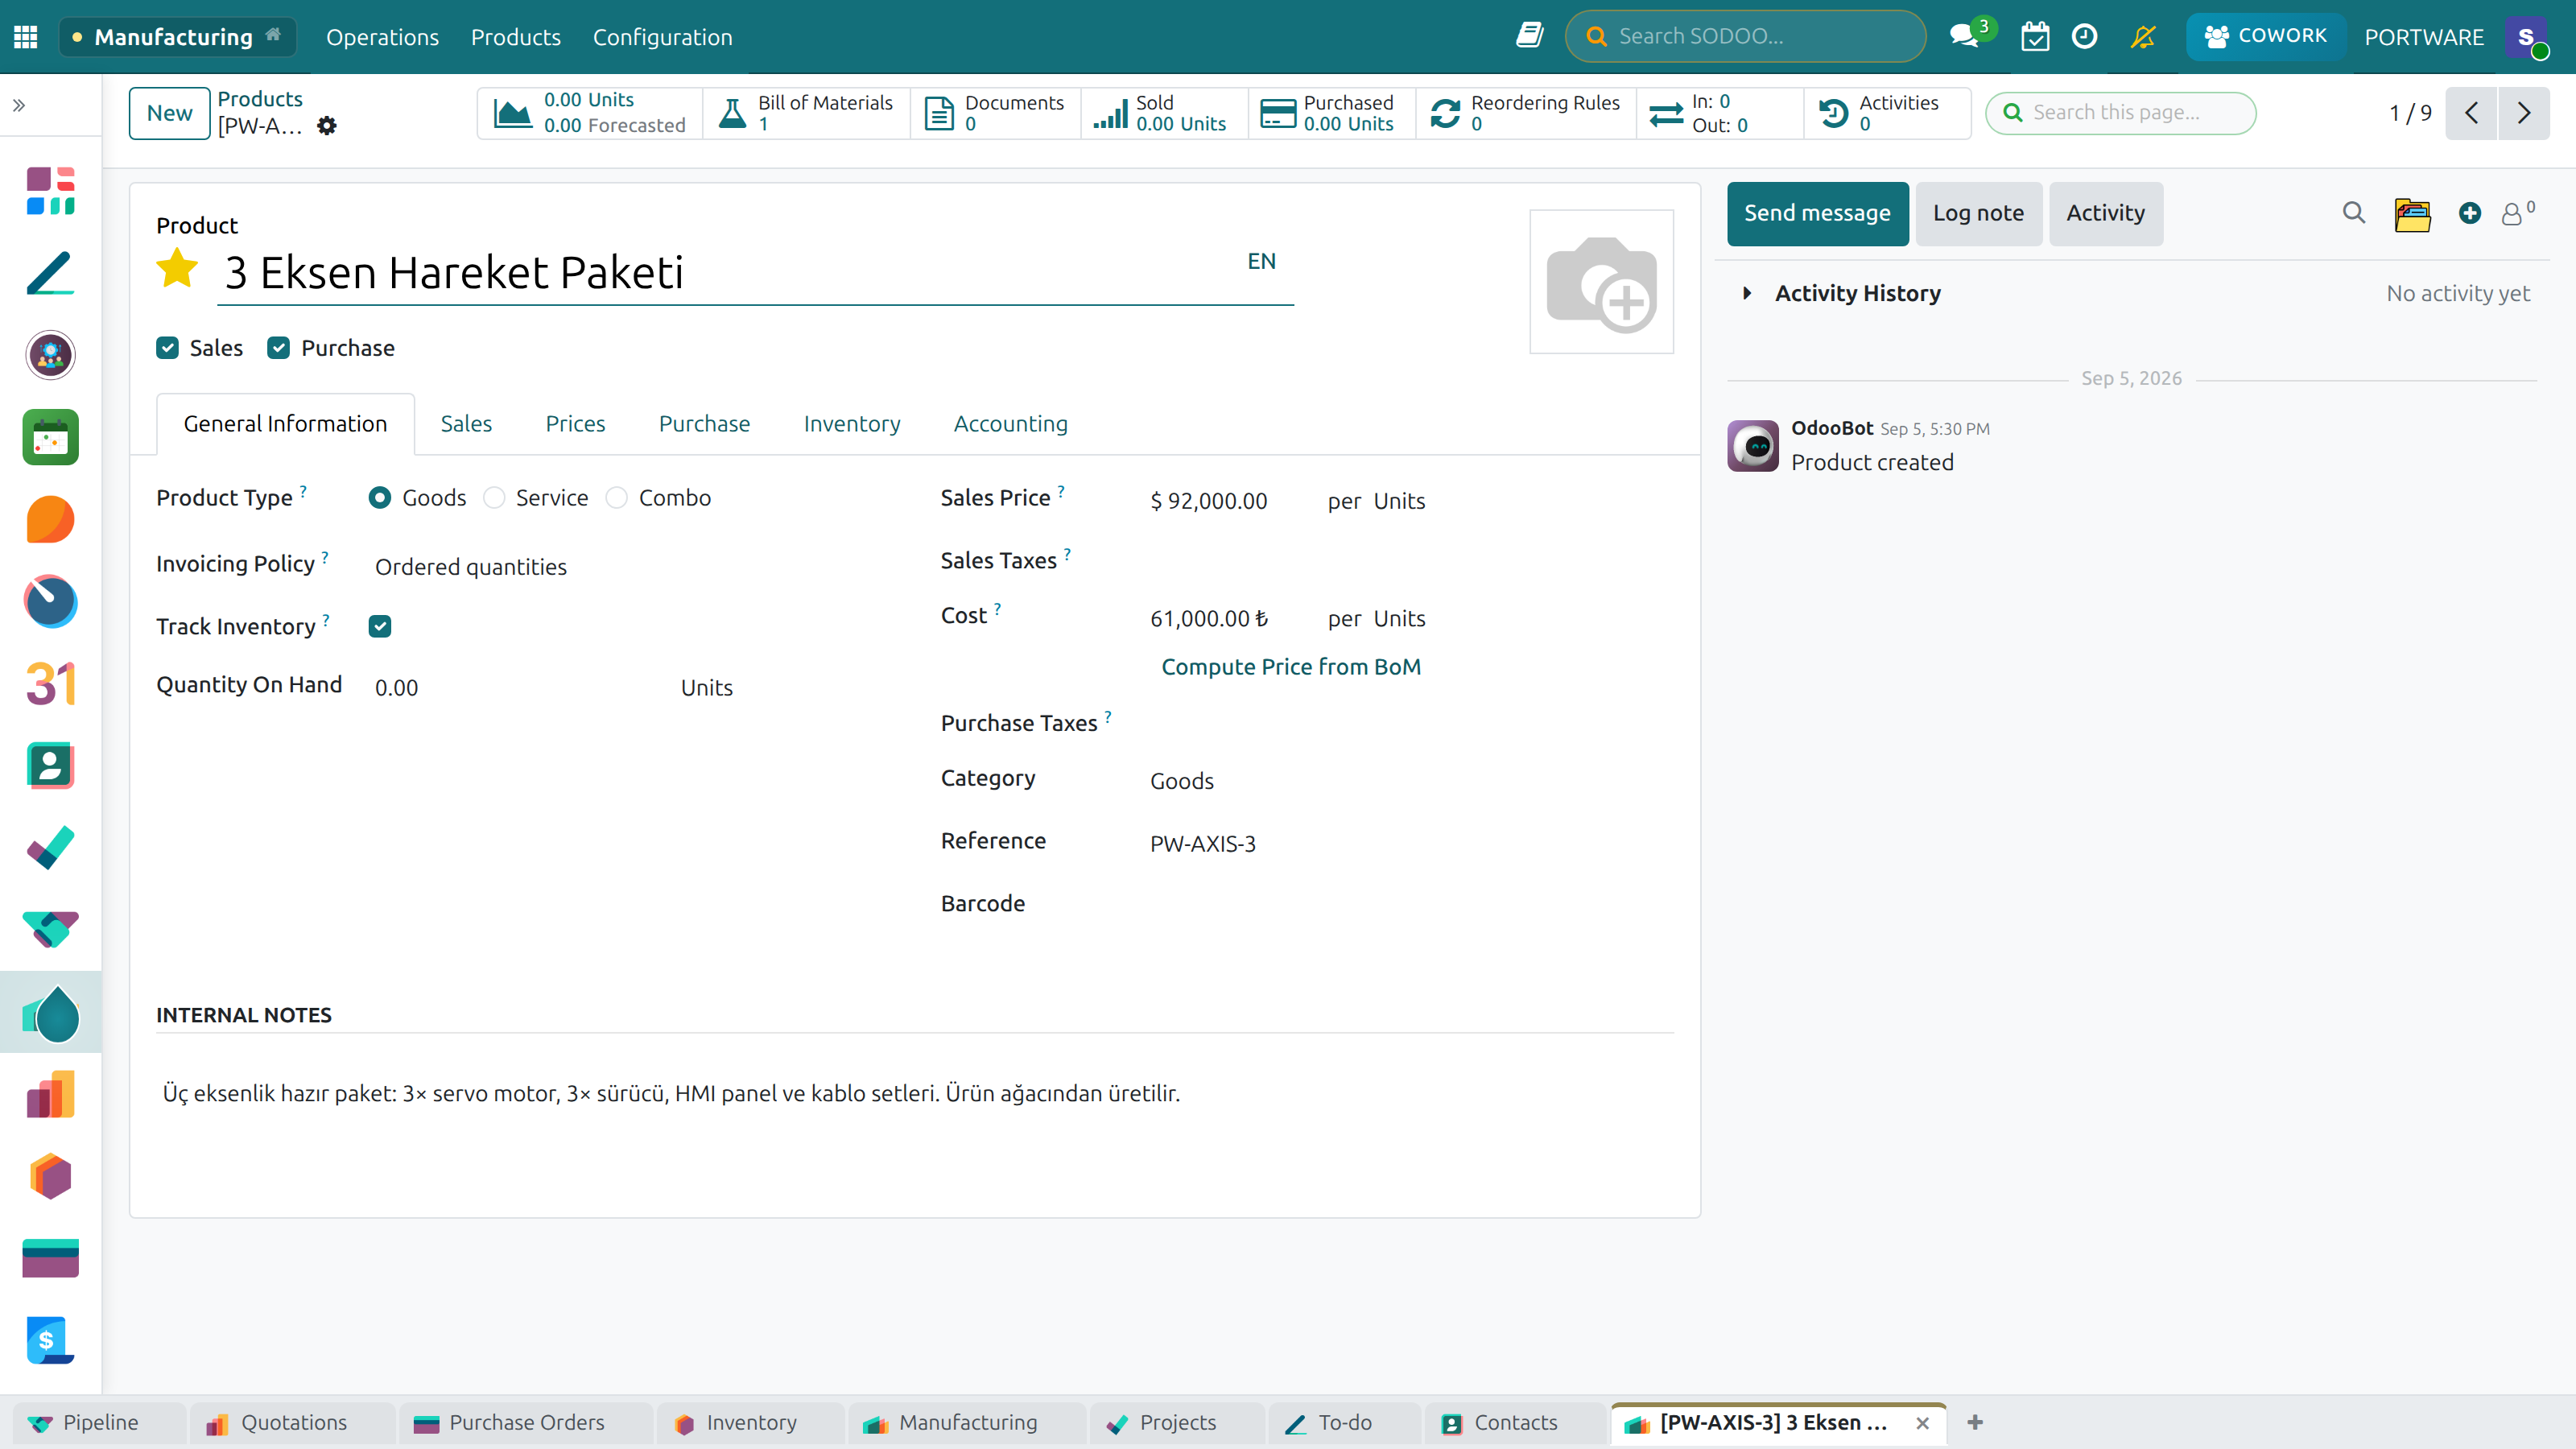This screenshot has height=1449, width=2576.
Task: Click Compute Price from BoM link
Action: pyautogui.click(x=1290, y=667)
